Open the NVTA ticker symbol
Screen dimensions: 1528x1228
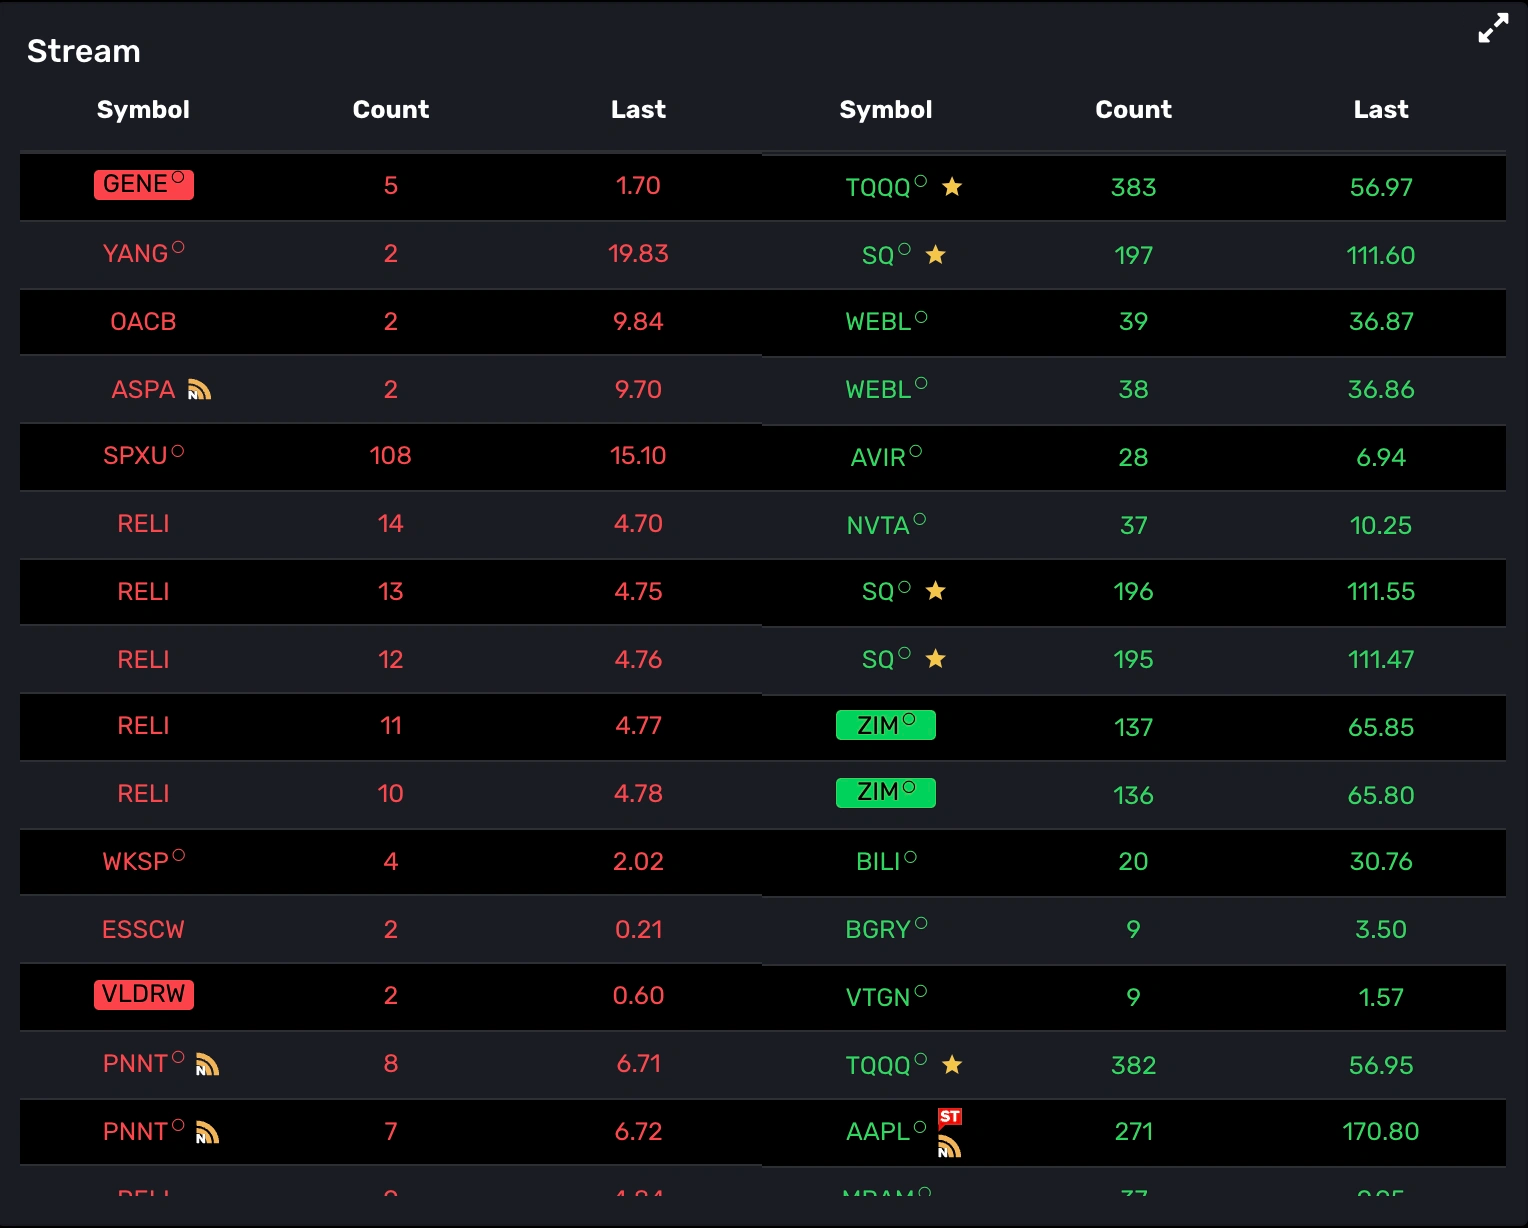tap(878, 526)
